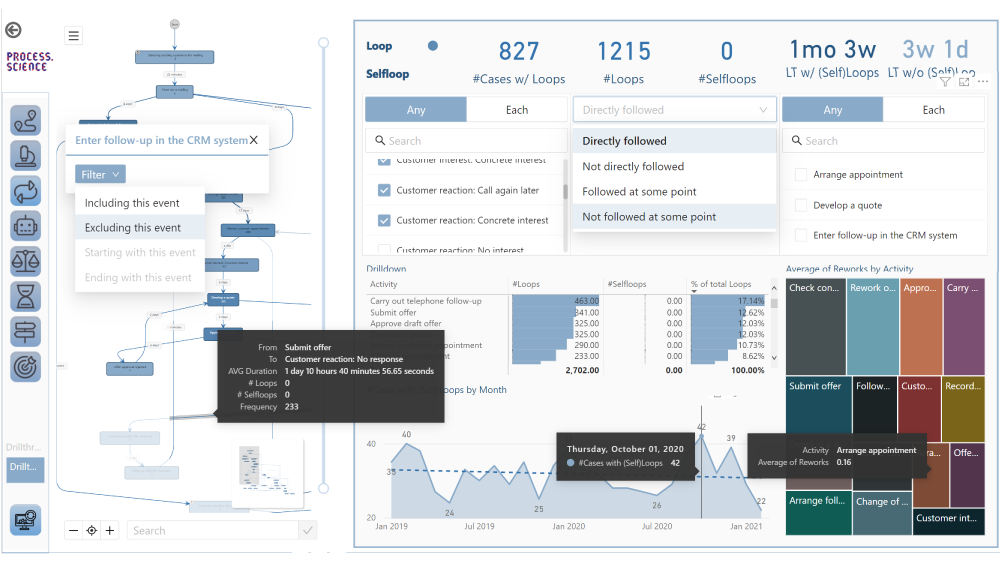The height and width of the screenshot is (562, 1000).
Task: Click the target goal sidebar icon
Action: (26, 367)
